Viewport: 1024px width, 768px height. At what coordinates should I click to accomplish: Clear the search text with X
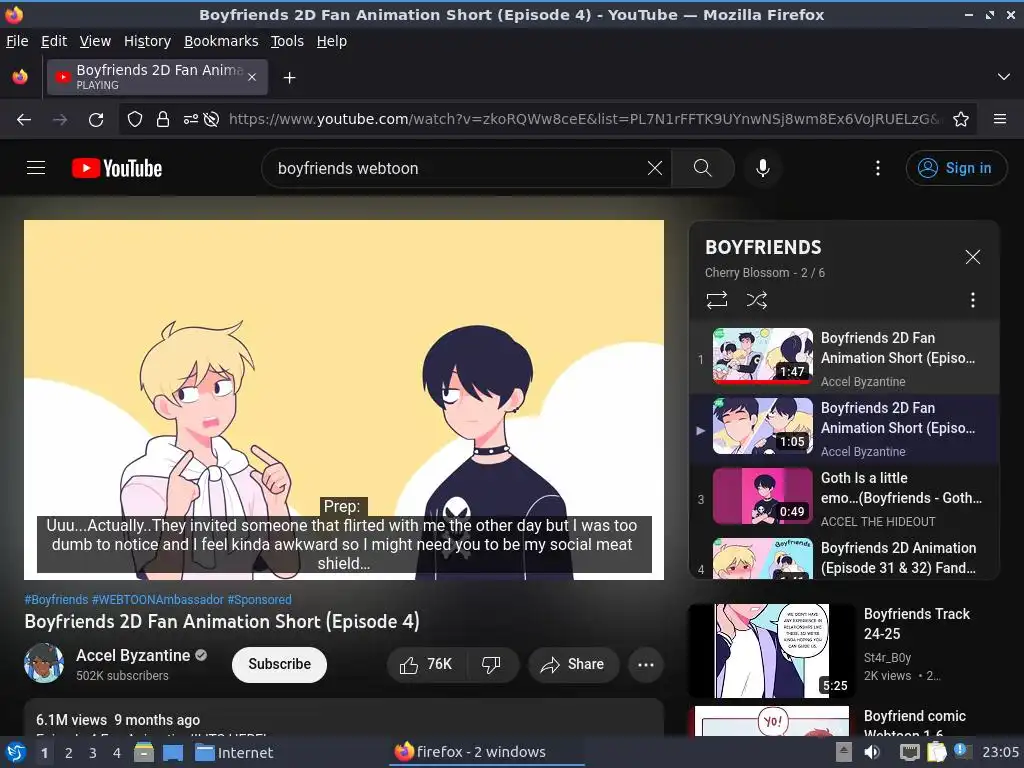(x=654, y=168)
